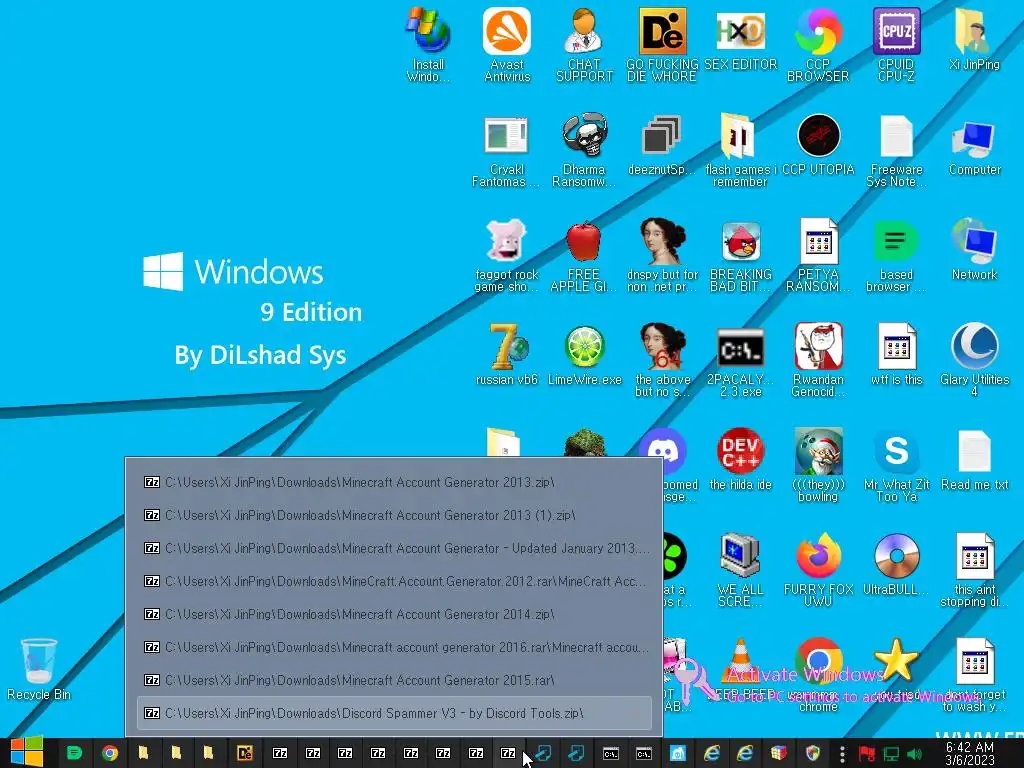Open the wtf is this file icon
Viewport: 1024px width, 768px height.
coord(896,355)
